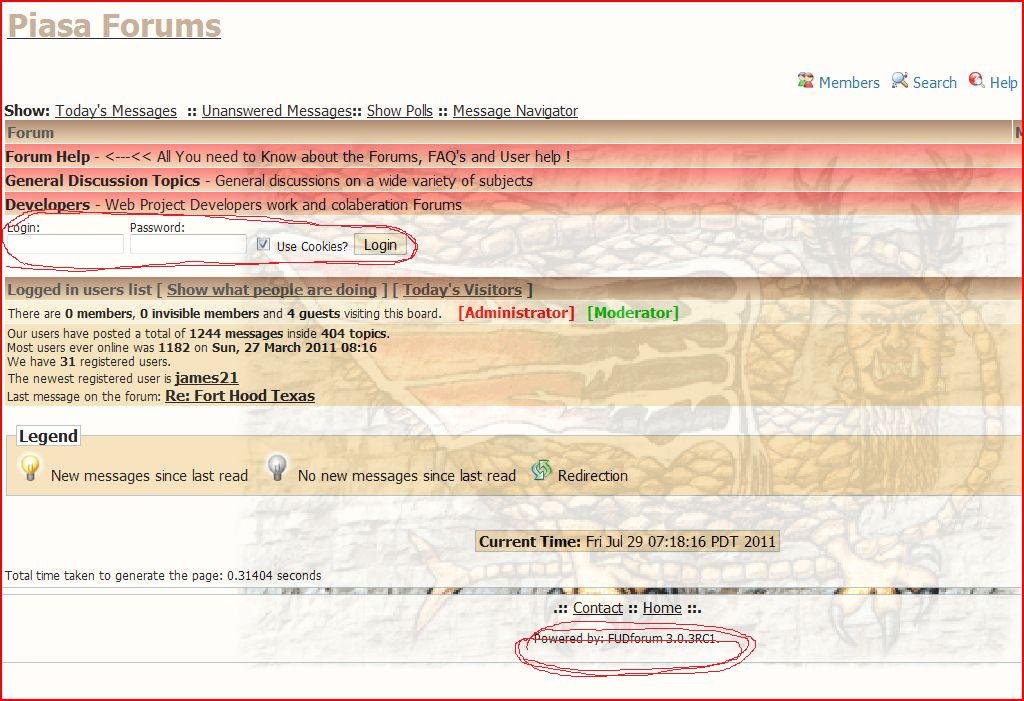Click the green [Moderator] label
Screen dimensions: 1024x701
(x=633, y=313)
